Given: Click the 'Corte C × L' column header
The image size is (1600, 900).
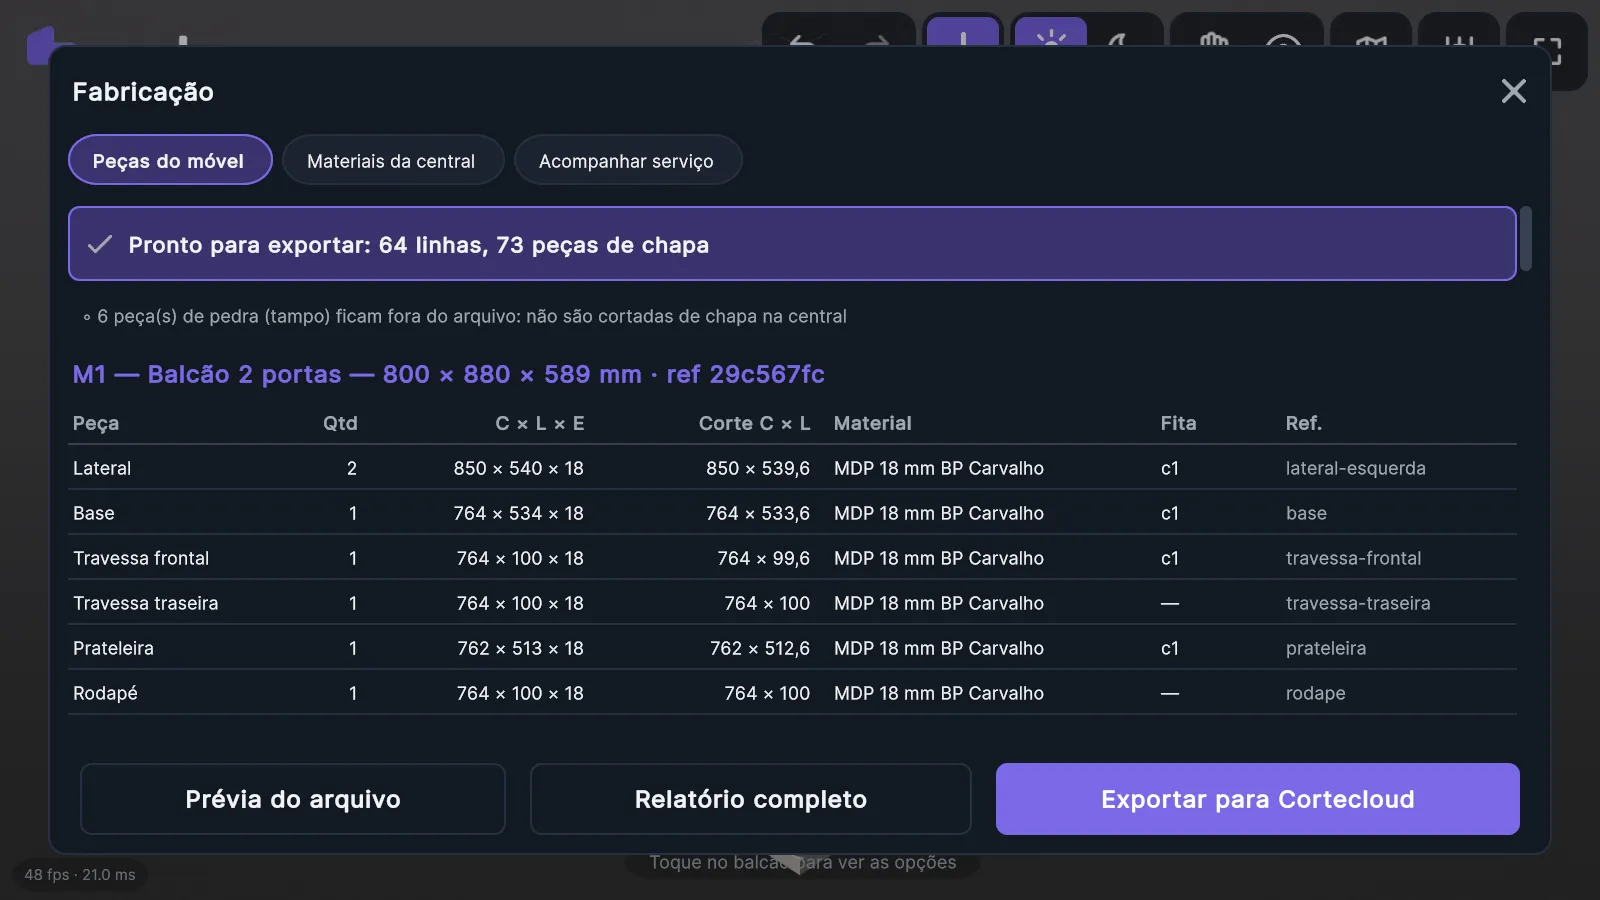Looking at the screenshot, I should 754,422.
